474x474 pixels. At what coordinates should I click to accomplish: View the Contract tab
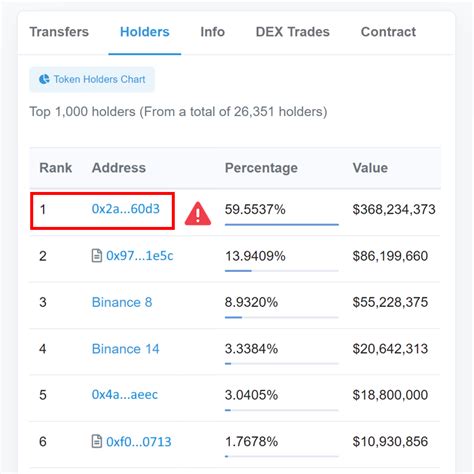coord(388,32)
